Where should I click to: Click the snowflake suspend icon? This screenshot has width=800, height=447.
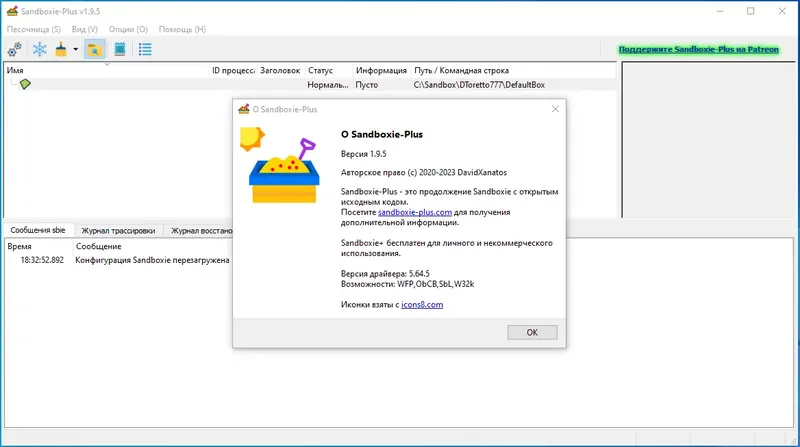click(39, 49)
